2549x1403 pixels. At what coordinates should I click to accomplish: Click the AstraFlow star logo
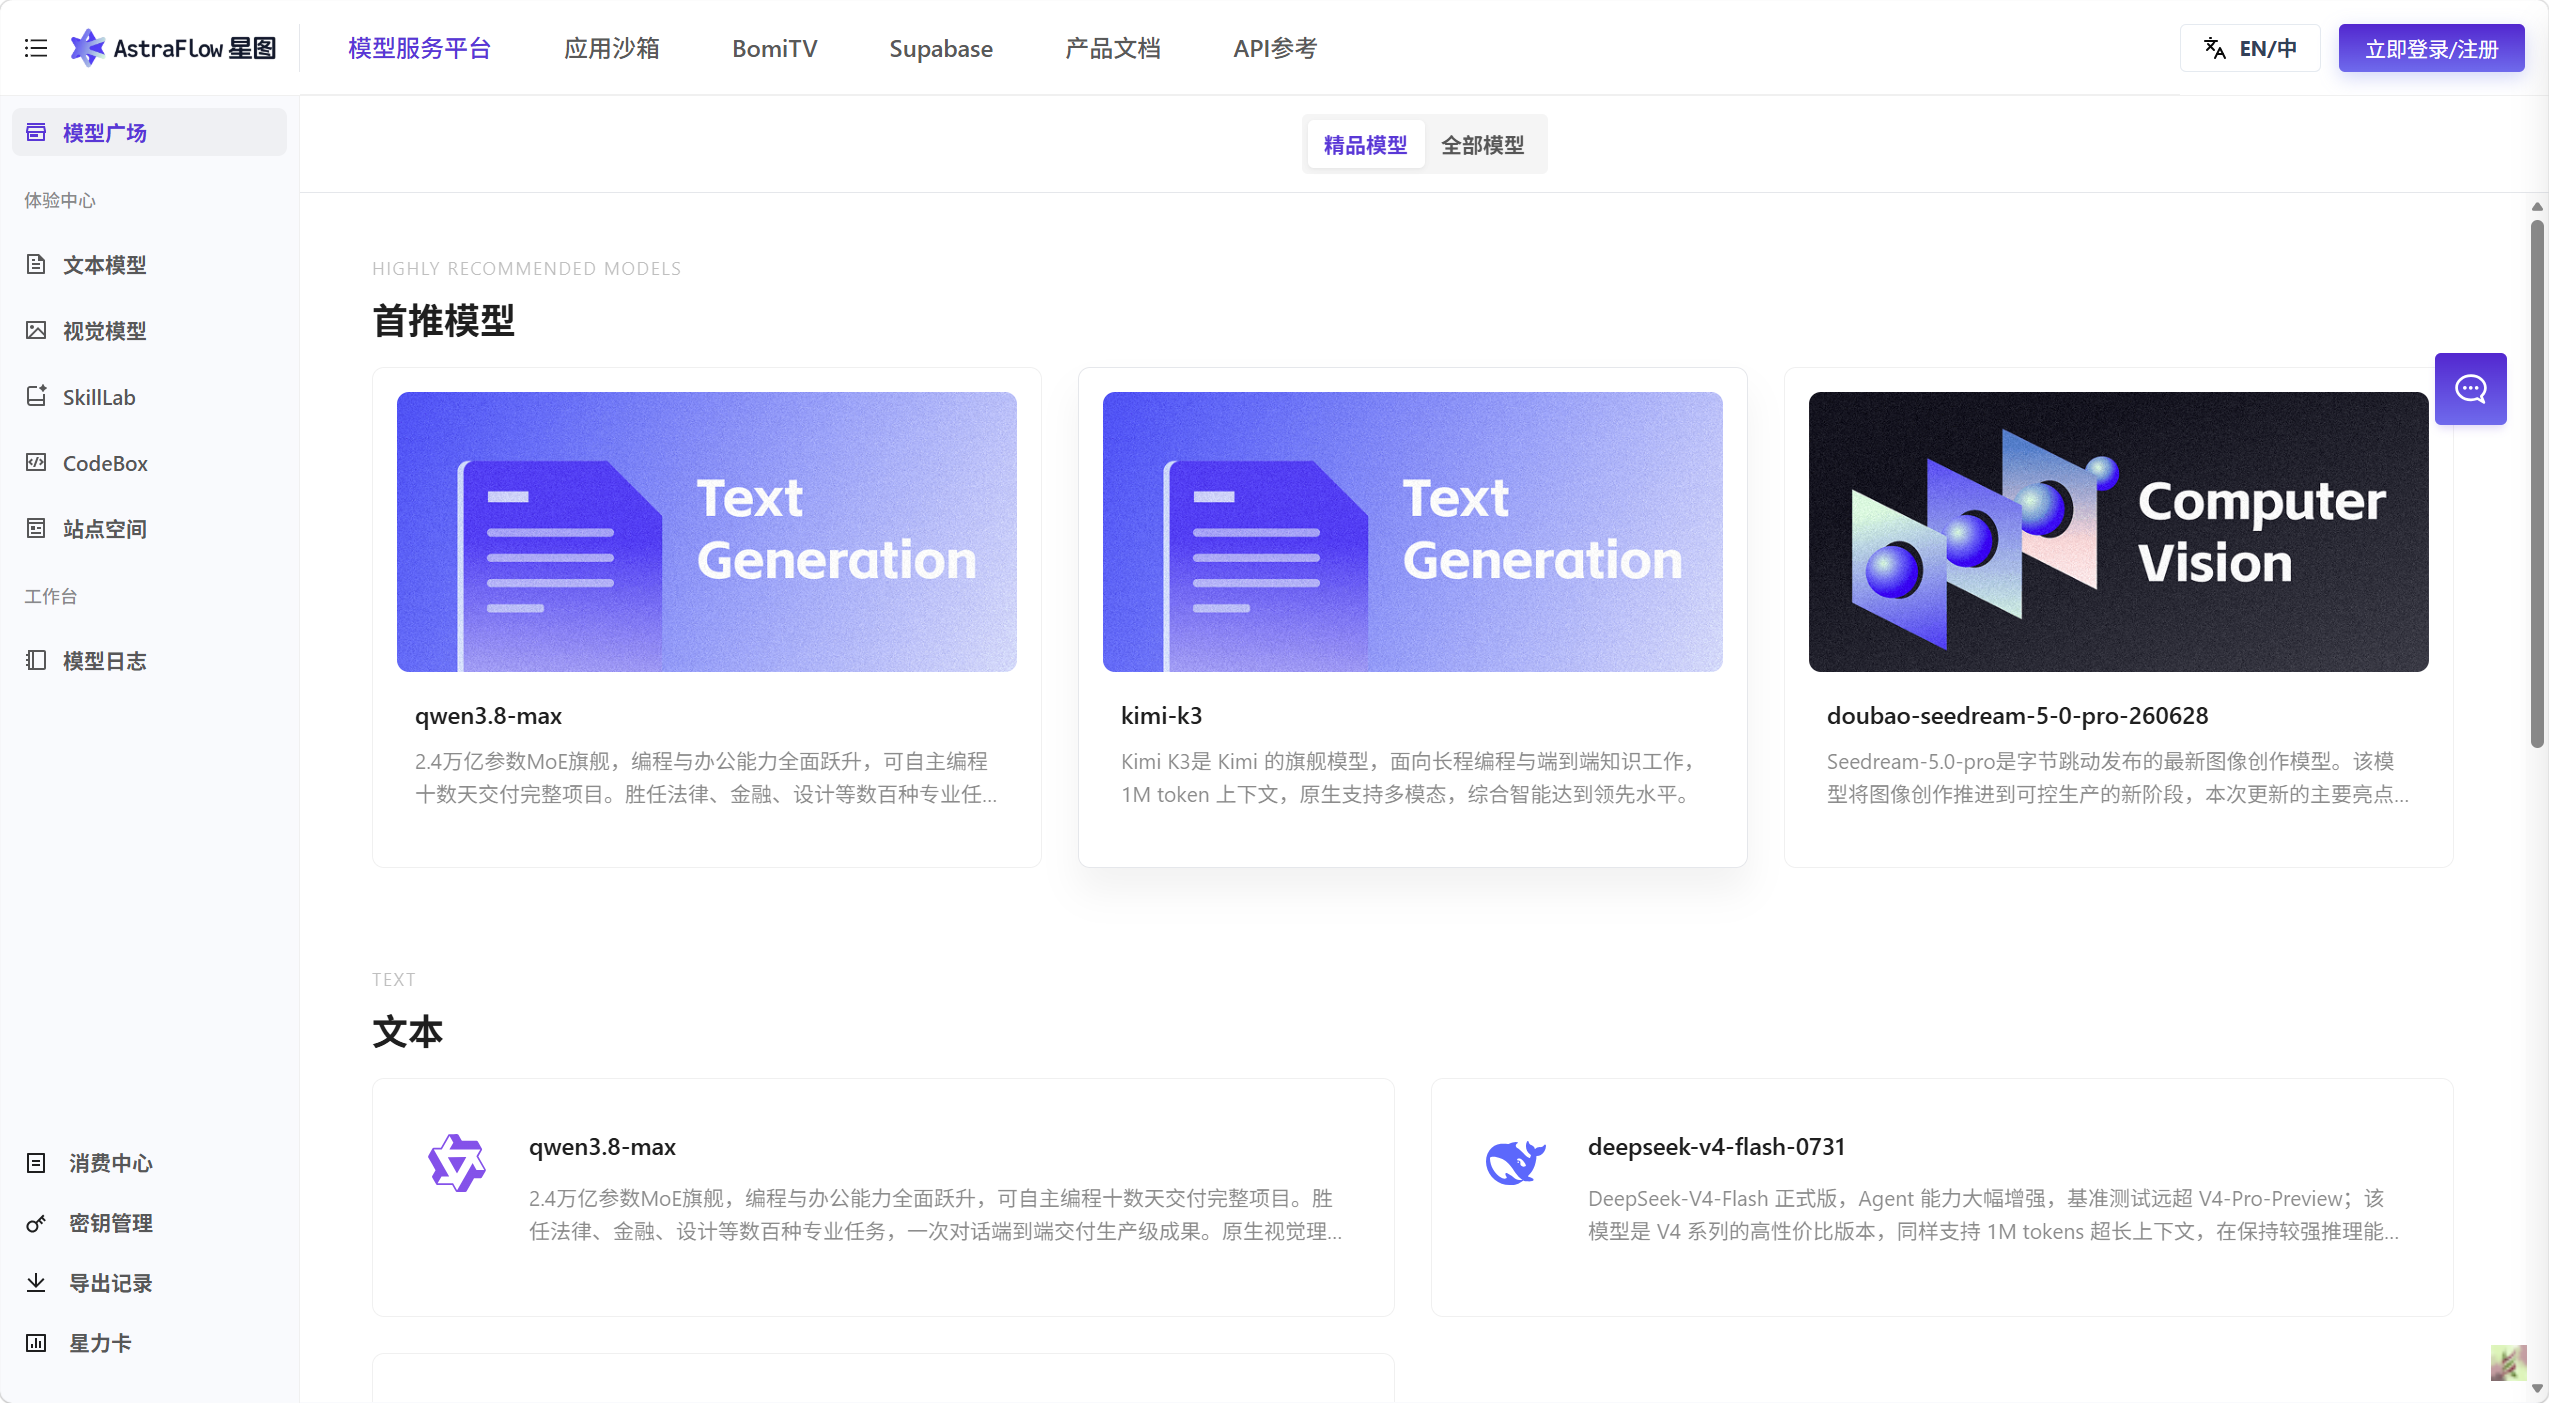(x=87, y=48)
